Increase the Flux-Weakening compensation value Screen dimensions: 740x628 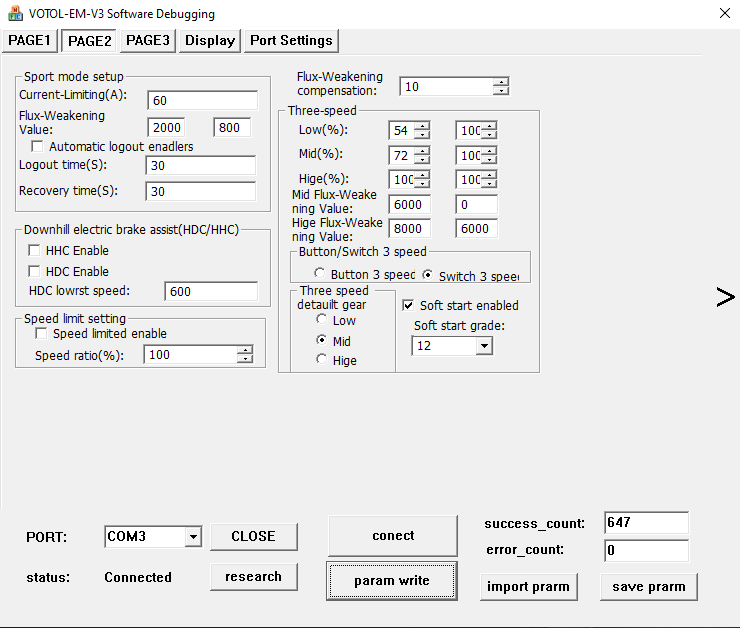coord(501,82)
